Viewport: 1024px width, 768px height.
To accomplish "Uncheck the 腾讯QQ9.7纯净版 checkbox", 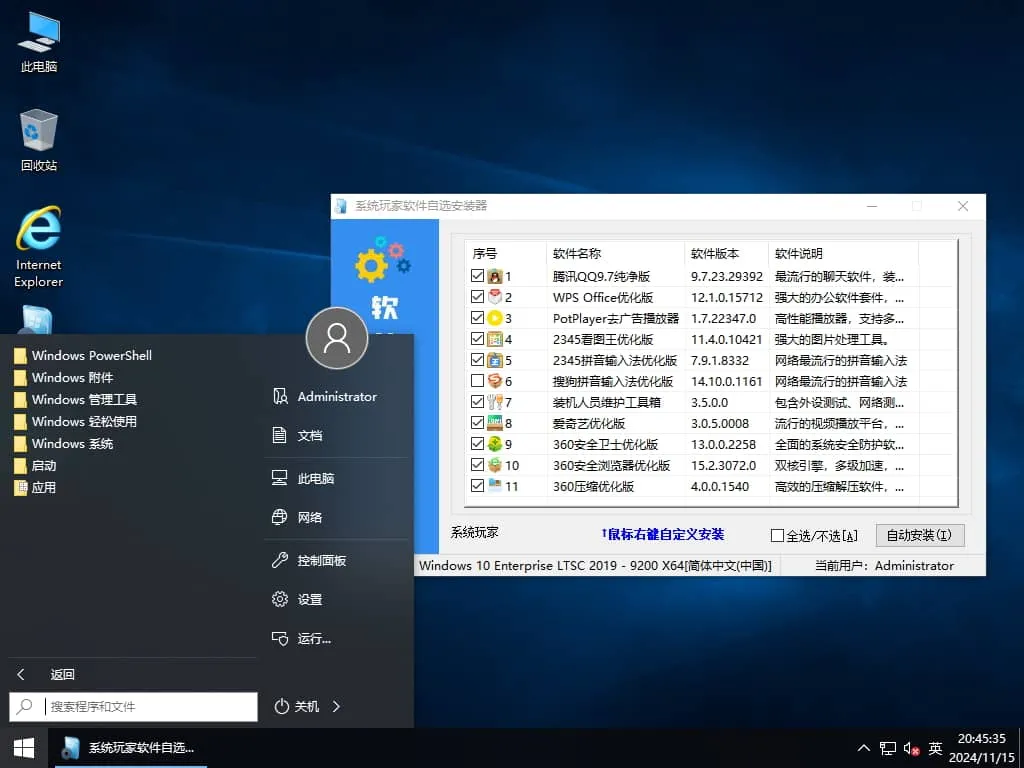I will click(x=477, y=276).
